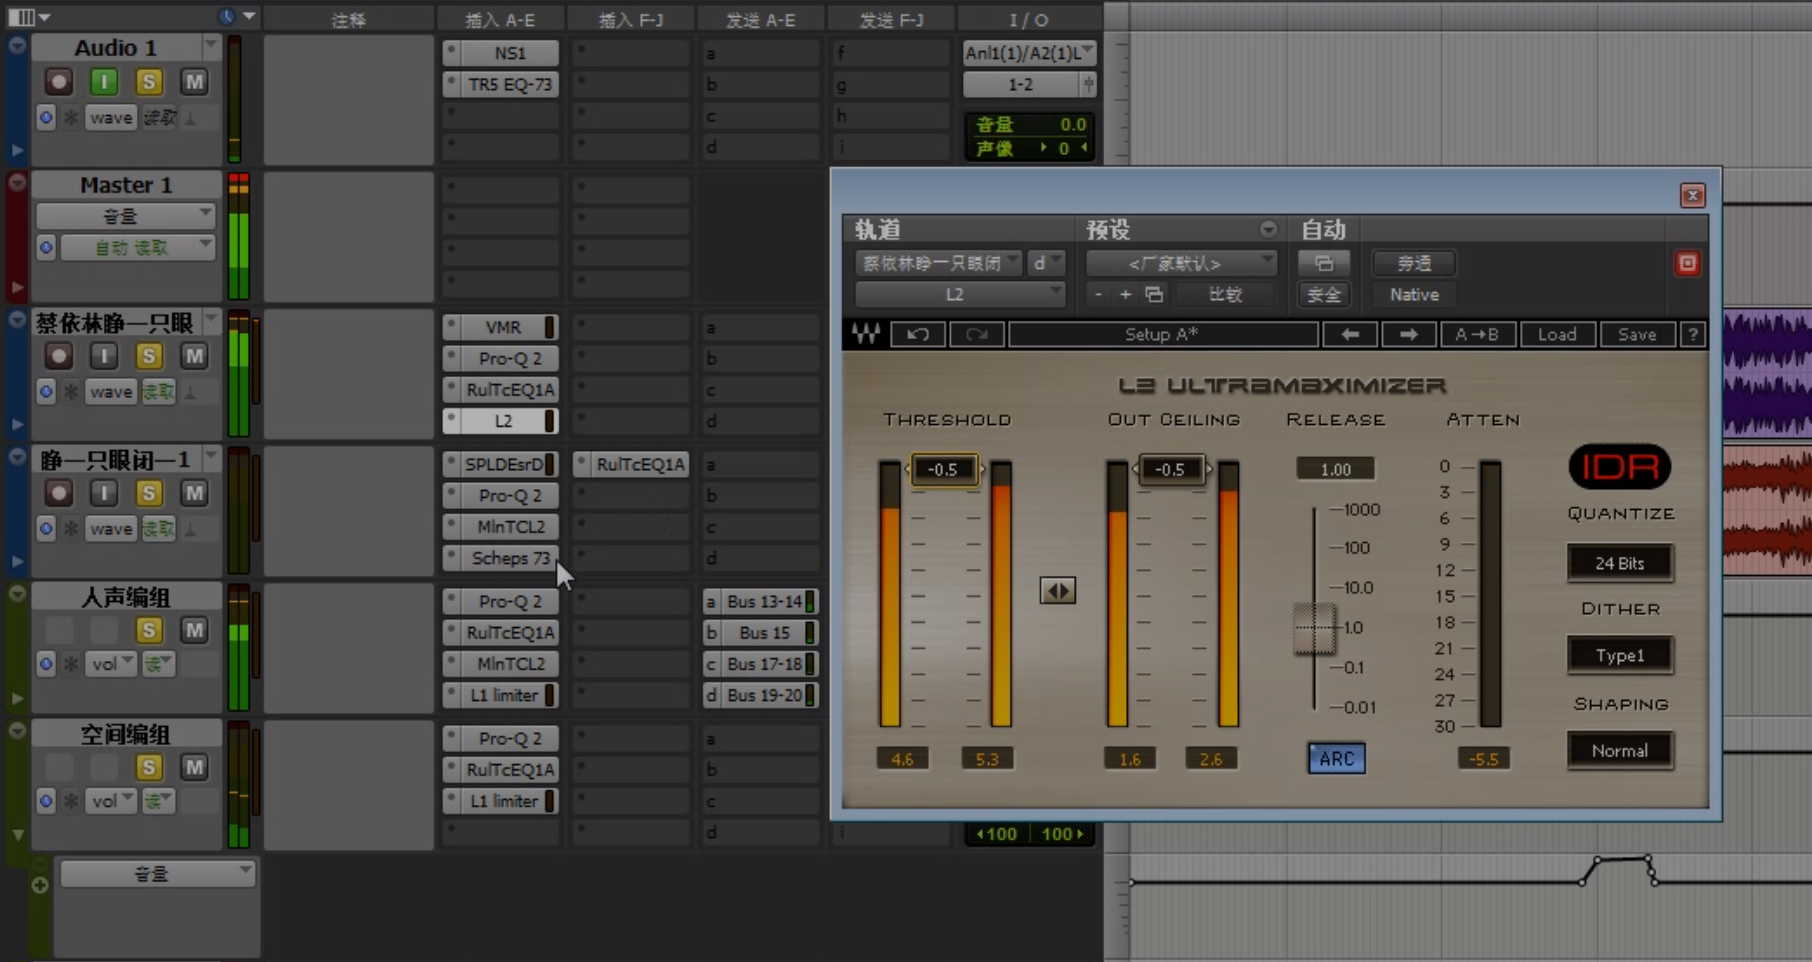The image size is (1812, 962).
Task: Click the redo arrow in L2 plugin toolbar
Action: 976,335
